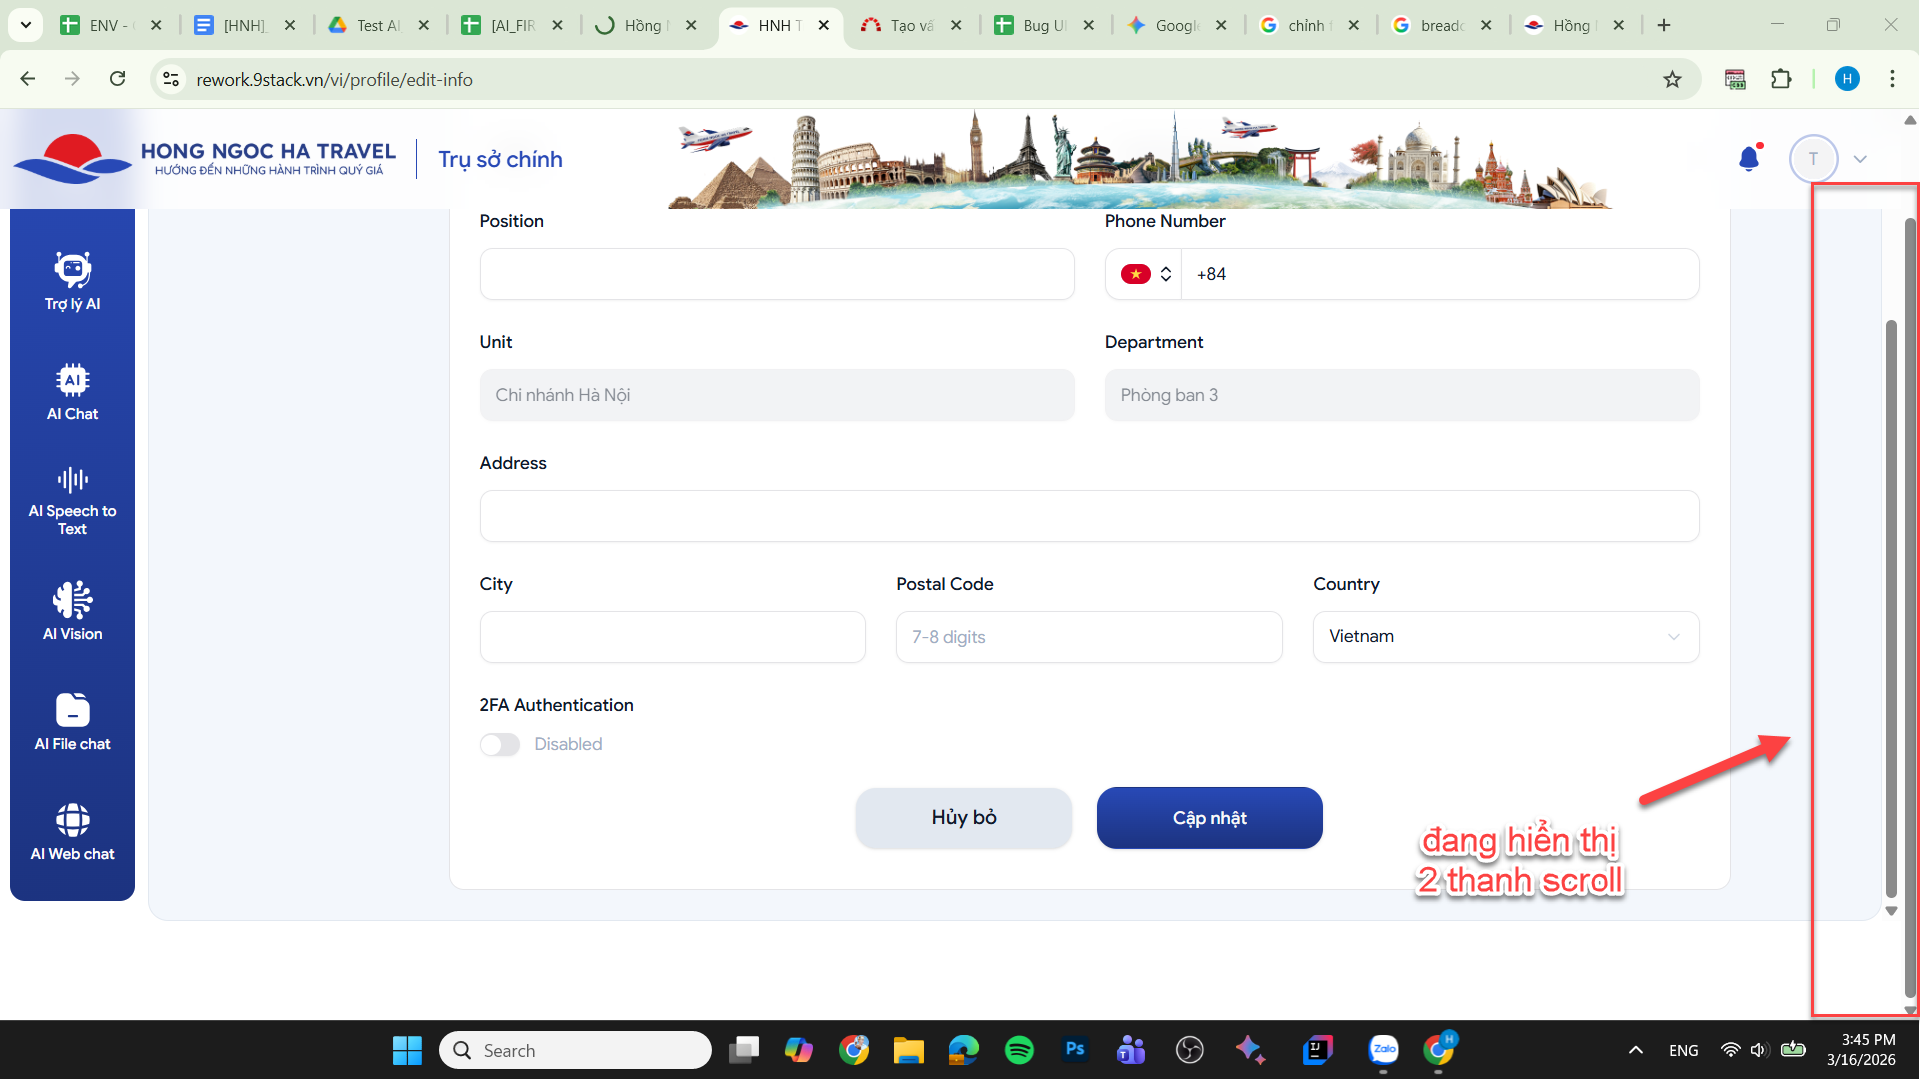Open Spotify from the taskbar

(x=1019, y=1050)
